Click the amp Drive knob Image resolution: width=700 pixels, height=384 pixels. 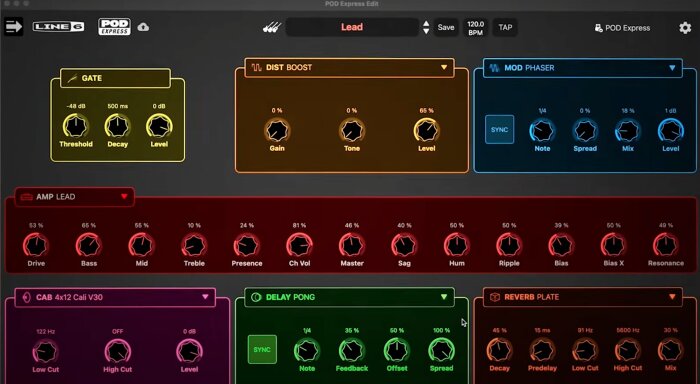pos(36,246)
